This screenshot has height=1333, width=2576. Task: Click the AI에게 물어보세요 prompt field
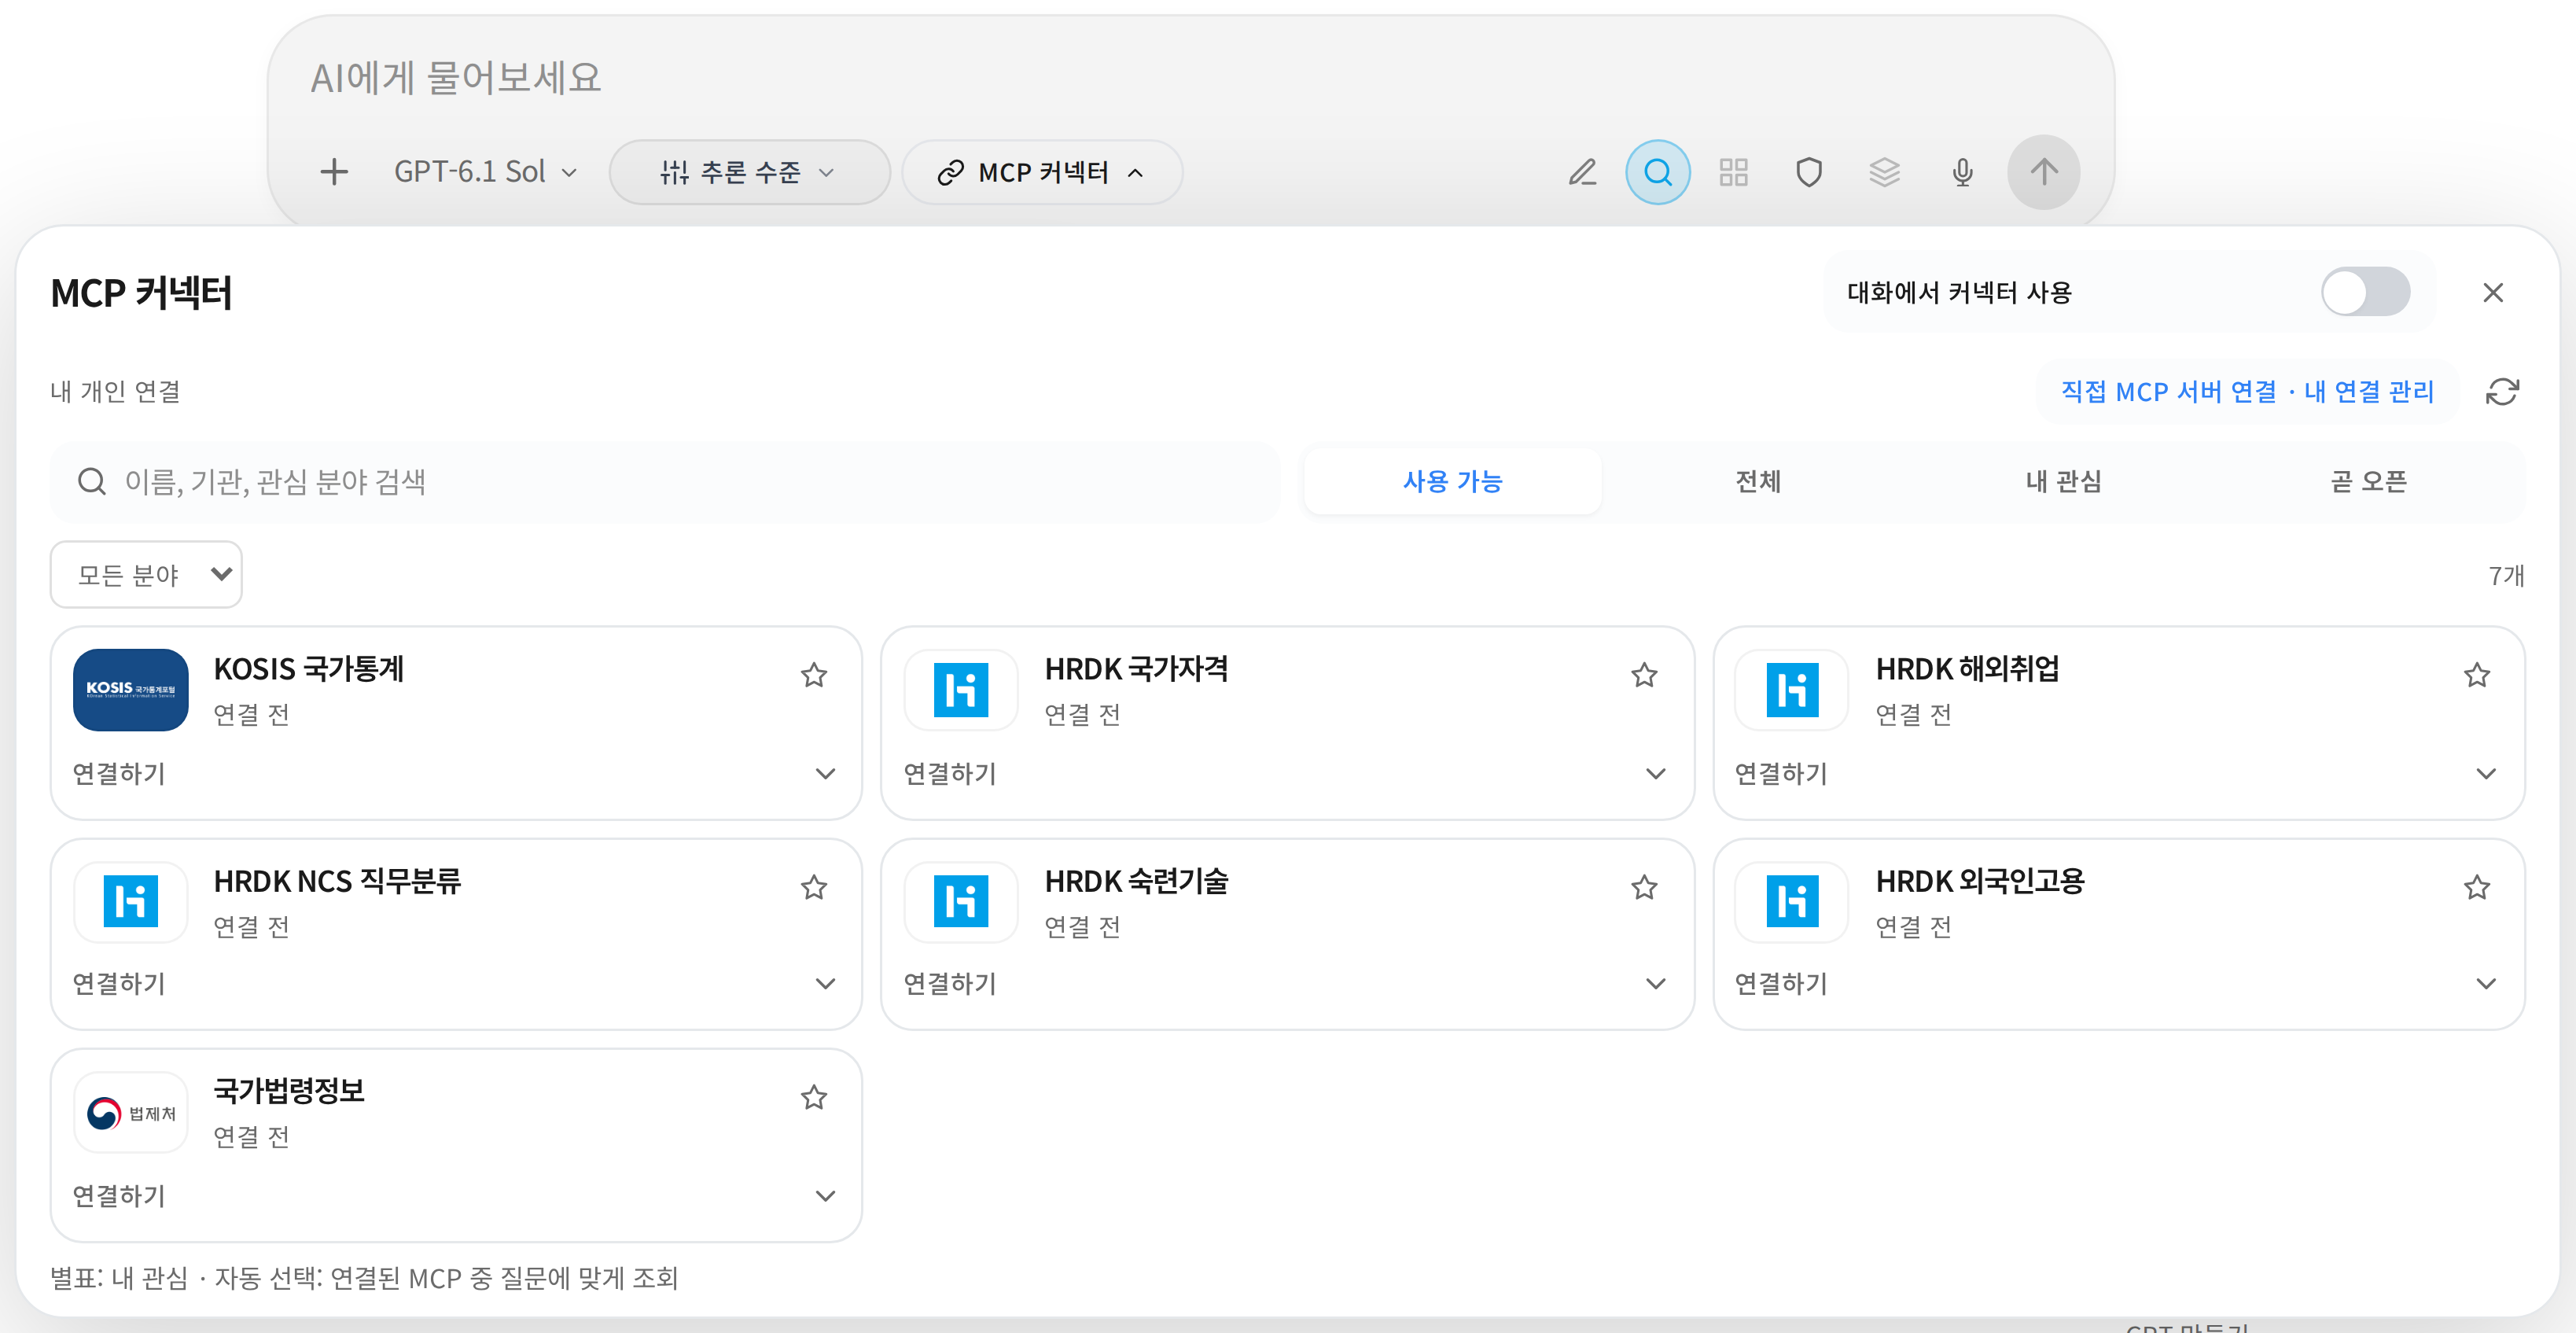pos(1190,77)
